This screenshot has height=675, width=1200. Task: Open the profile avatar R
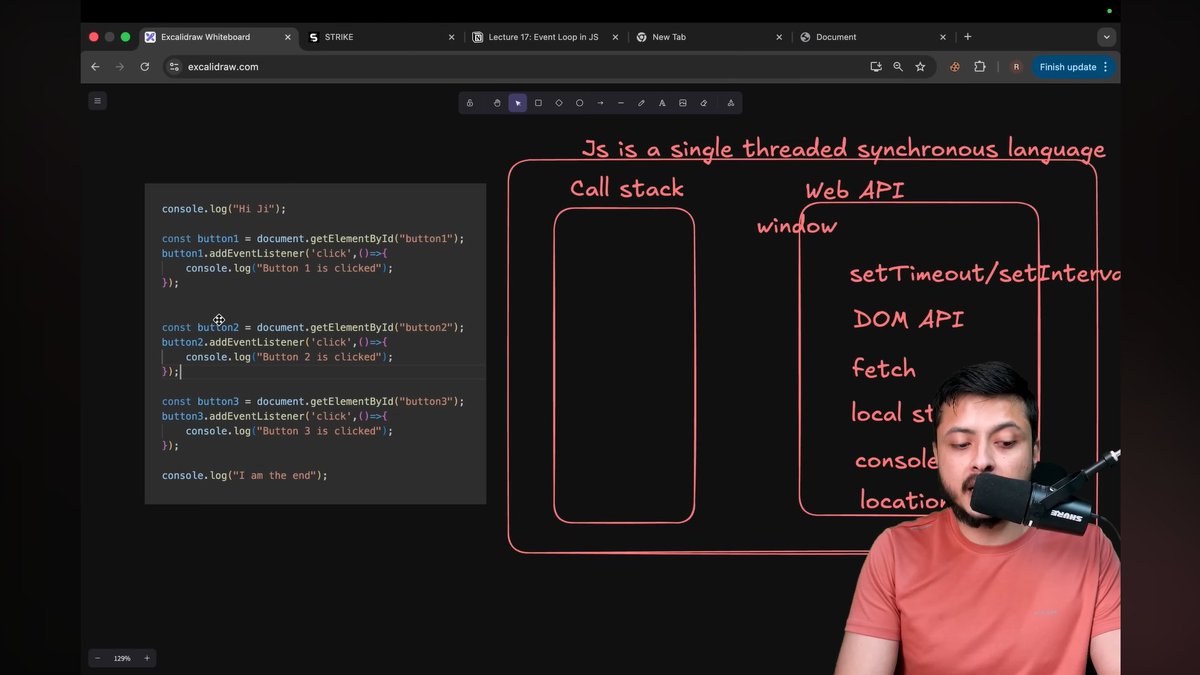coord(1016,67)
